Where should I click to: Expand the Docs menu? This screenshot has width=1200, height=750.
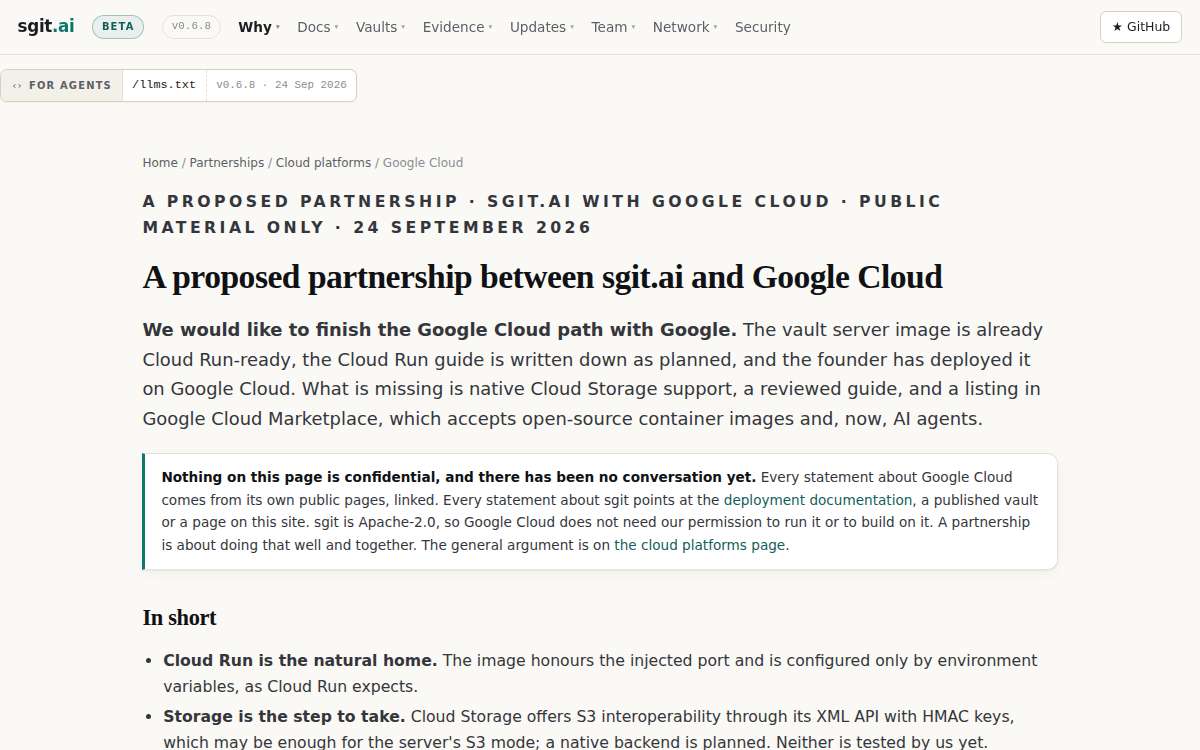tap(318, 27)
